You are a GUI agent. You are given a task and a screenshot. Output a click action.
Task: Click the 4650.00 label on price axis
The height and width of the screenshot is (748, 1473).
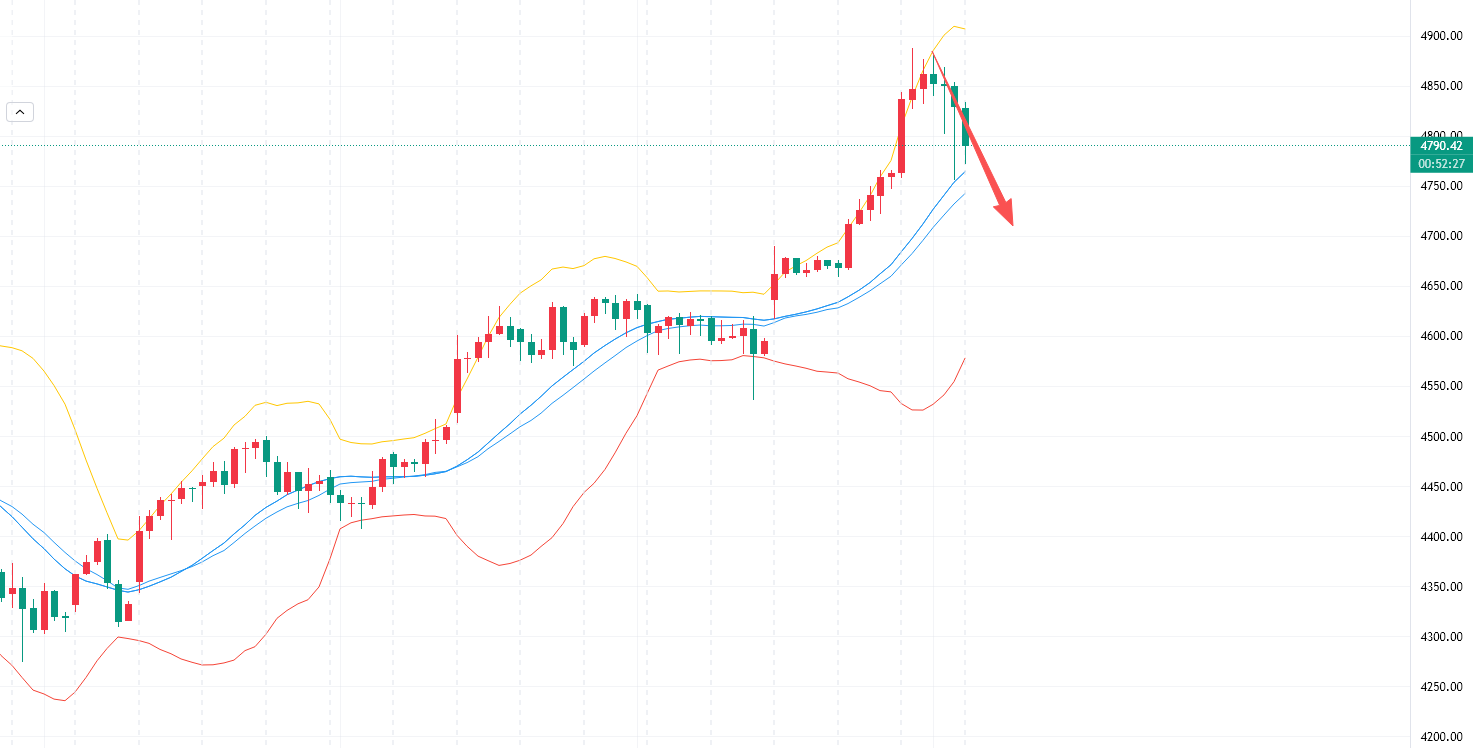click(1441, 286)
